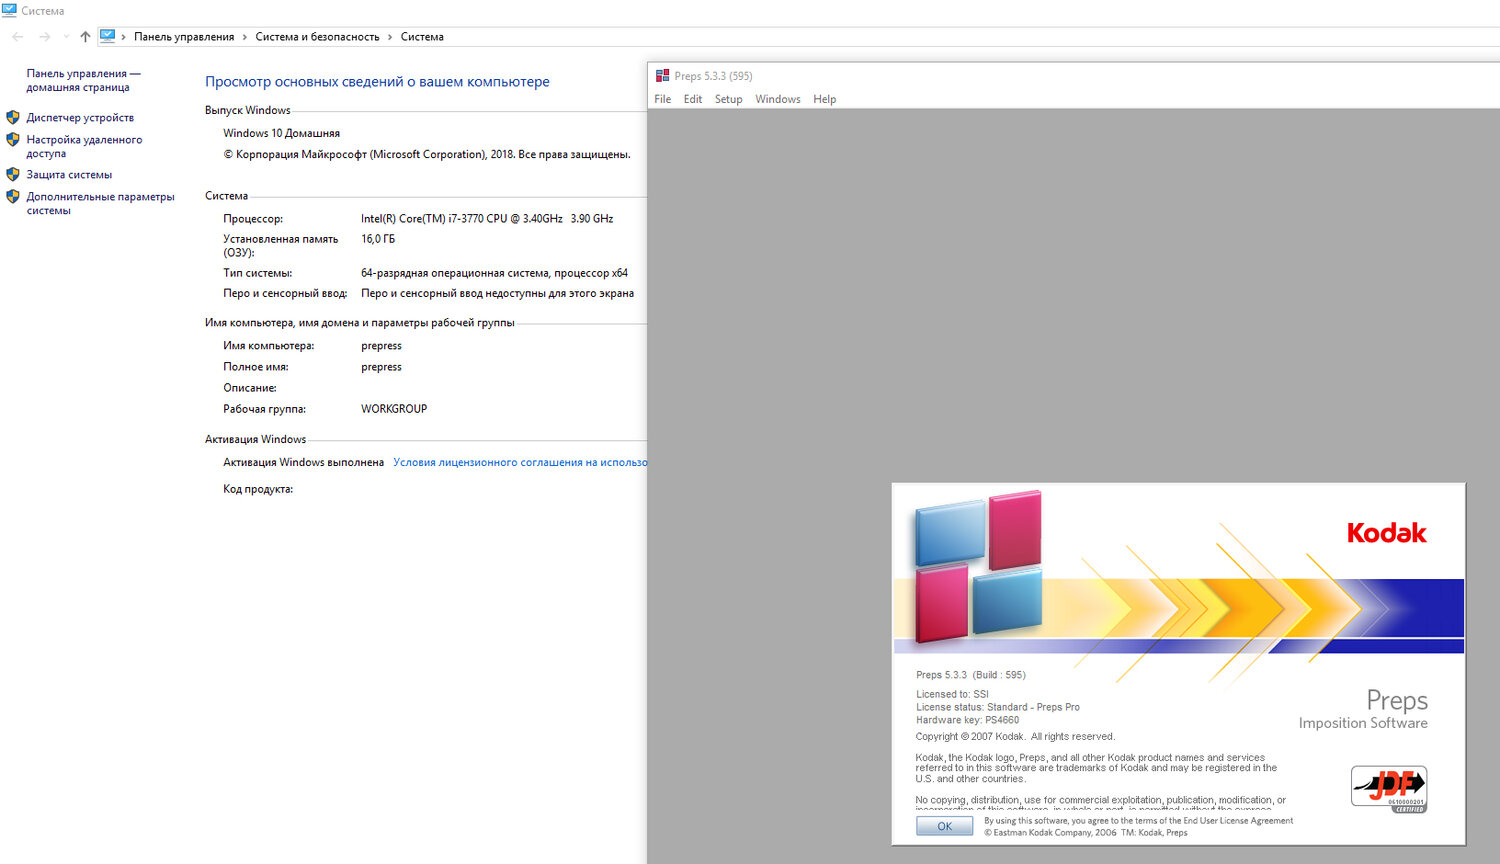Open Диспетчер устройств link

[x=80, y=117]
